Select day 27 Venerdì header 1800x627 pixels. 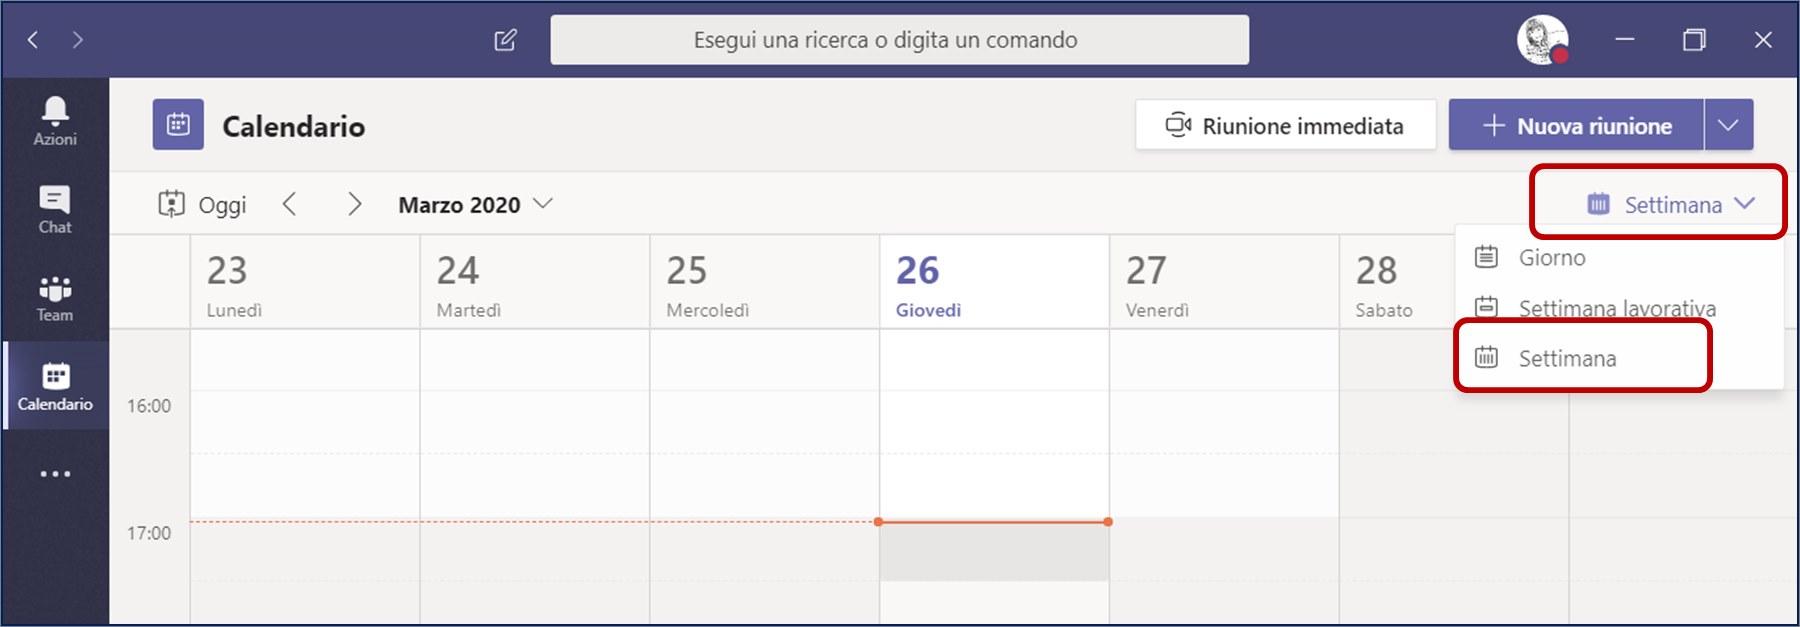click(x=1225, y=283)
